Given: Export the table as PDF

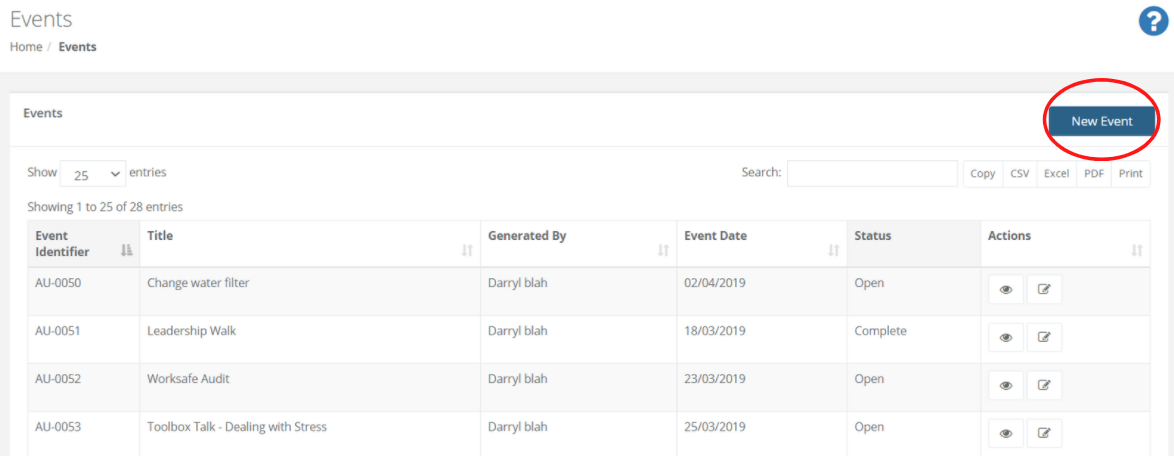Looking at the screenshot, I should 1094,174.
